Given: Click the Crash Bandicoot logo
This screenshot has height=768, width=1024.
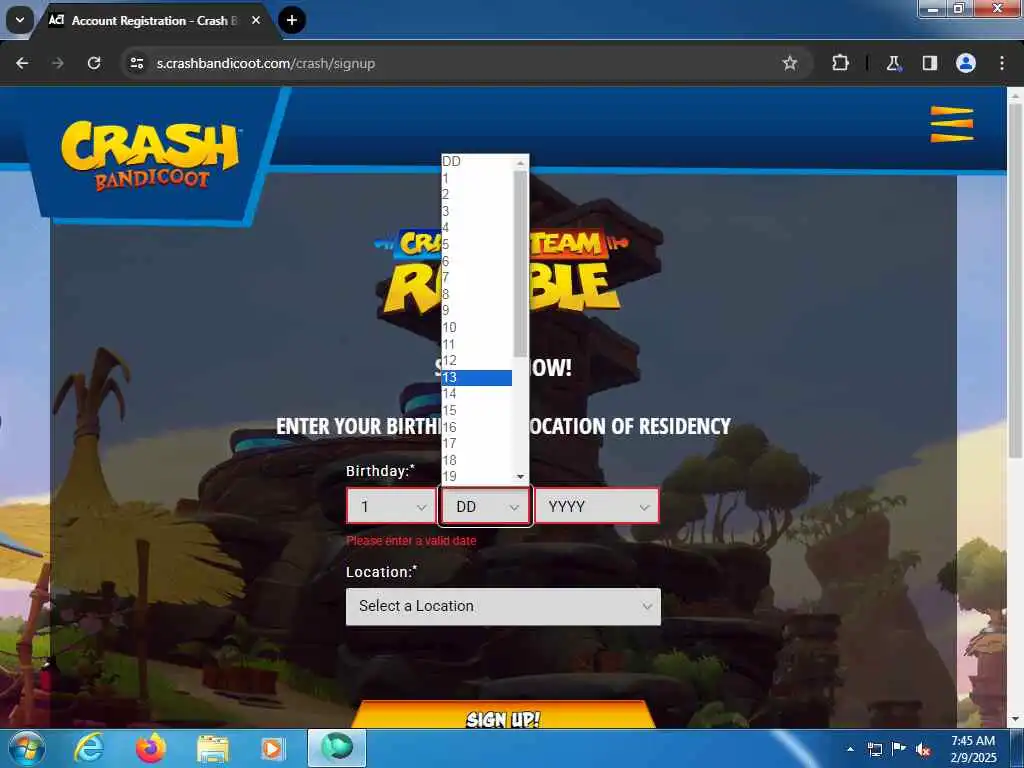Looking at the screenshot, I should [x=150, y=155].
